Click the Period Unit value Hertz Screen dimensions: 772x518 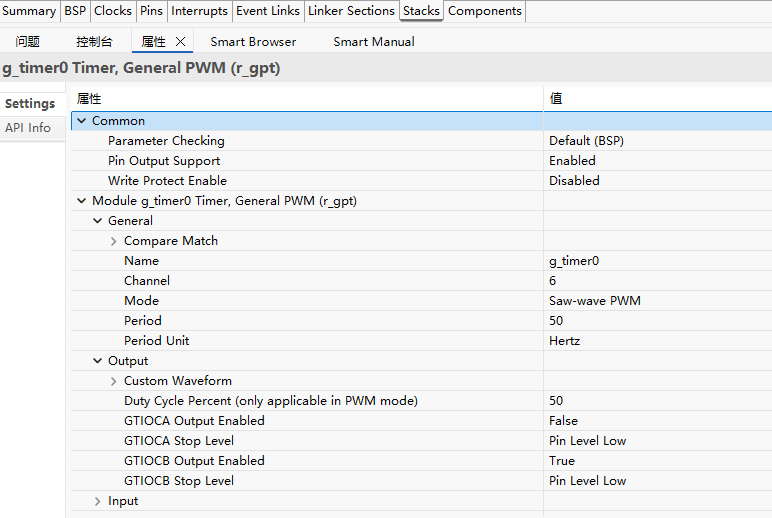(564, 341)
